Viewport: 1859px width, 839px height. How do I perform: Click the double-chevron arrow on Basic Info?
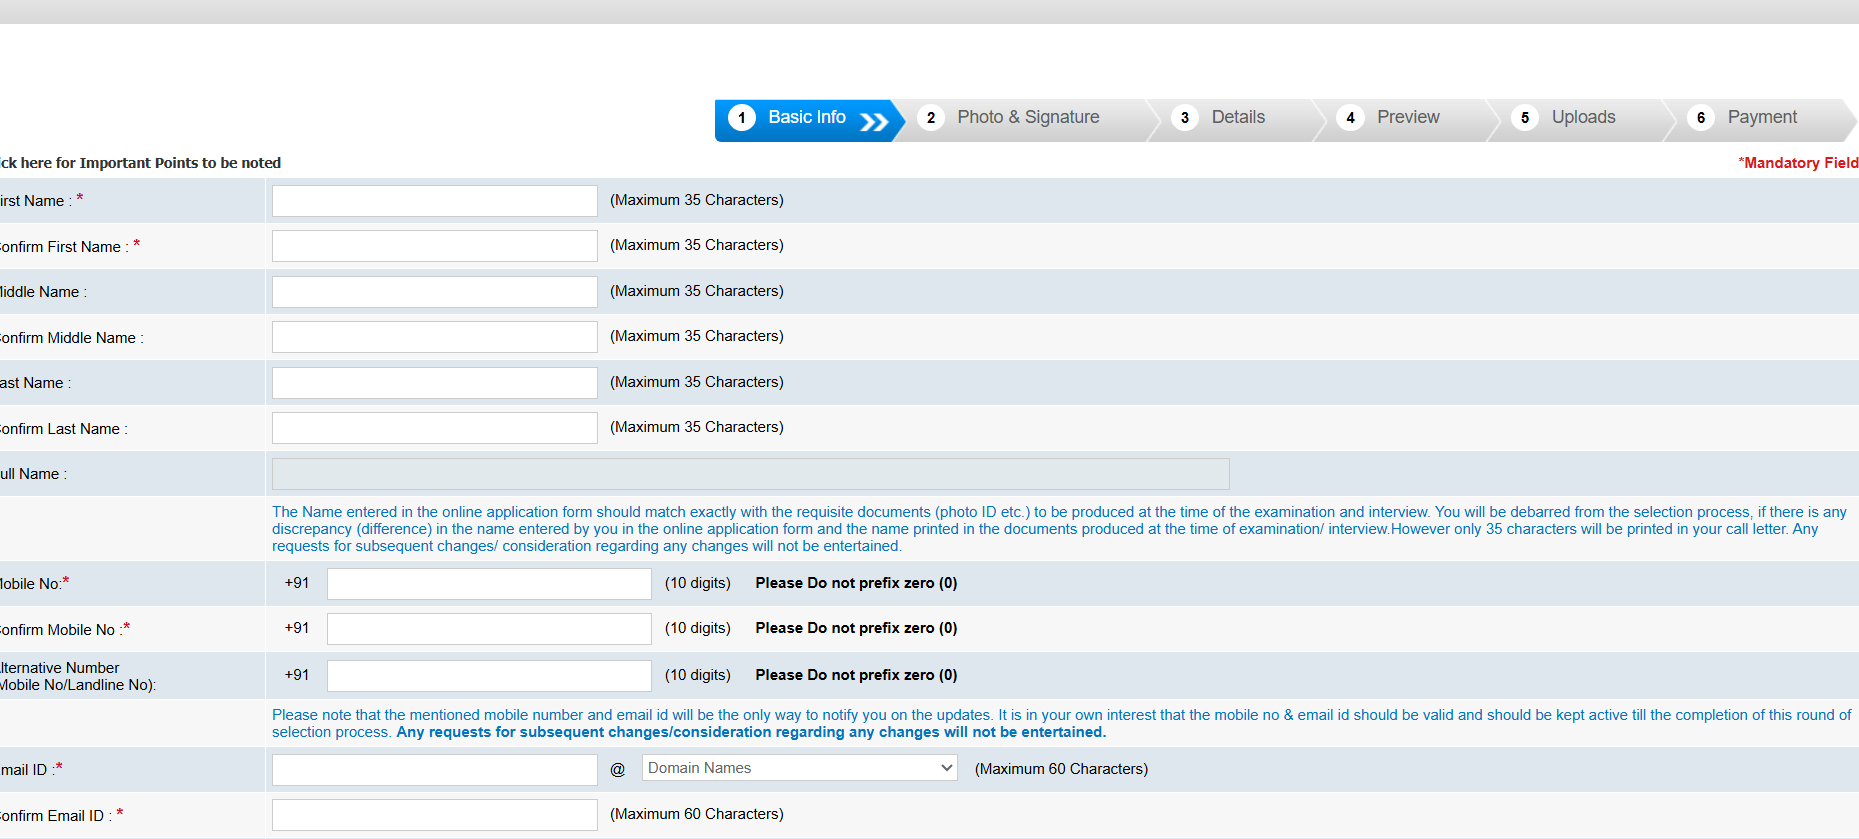pos(874,121)
